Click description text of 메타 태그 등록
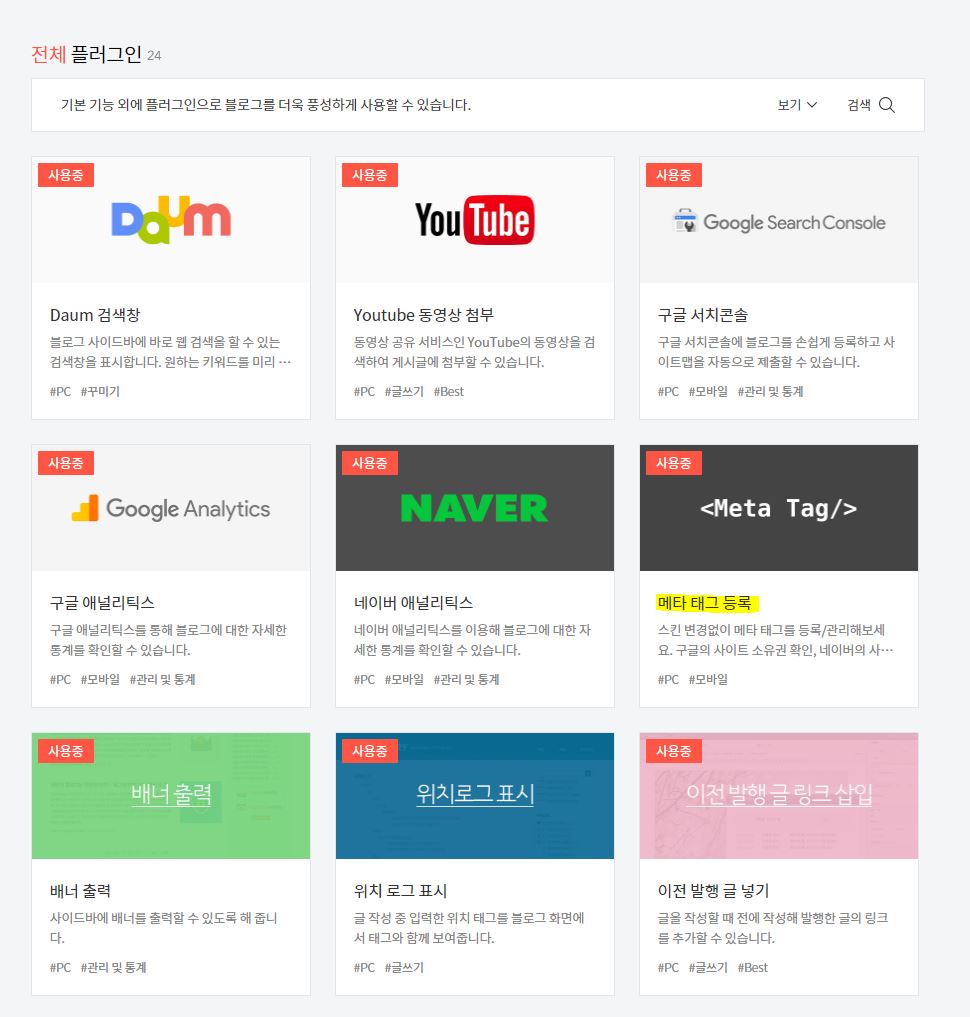The width and height of the screenshot is (970, 1017). pyautogui.click(x=775, y=640)
